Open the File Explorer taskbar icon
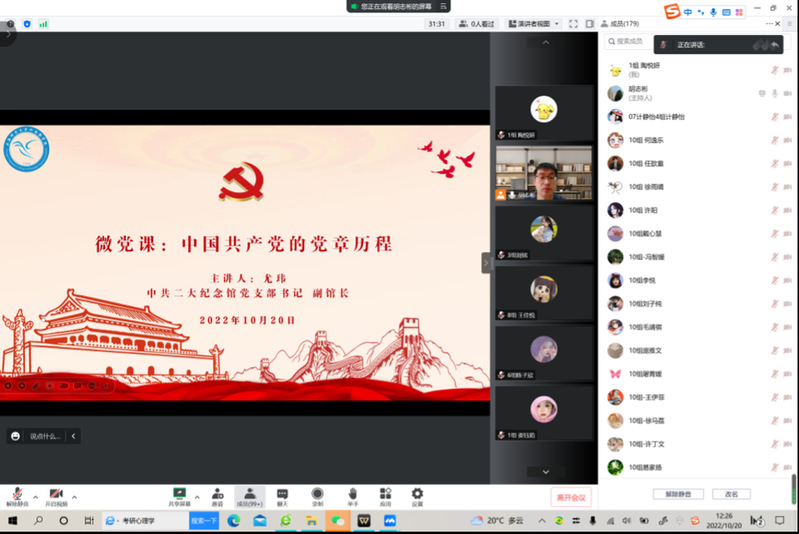Image resolution: width=799 pixels, height=534 pixels. (x=311, y=521)
